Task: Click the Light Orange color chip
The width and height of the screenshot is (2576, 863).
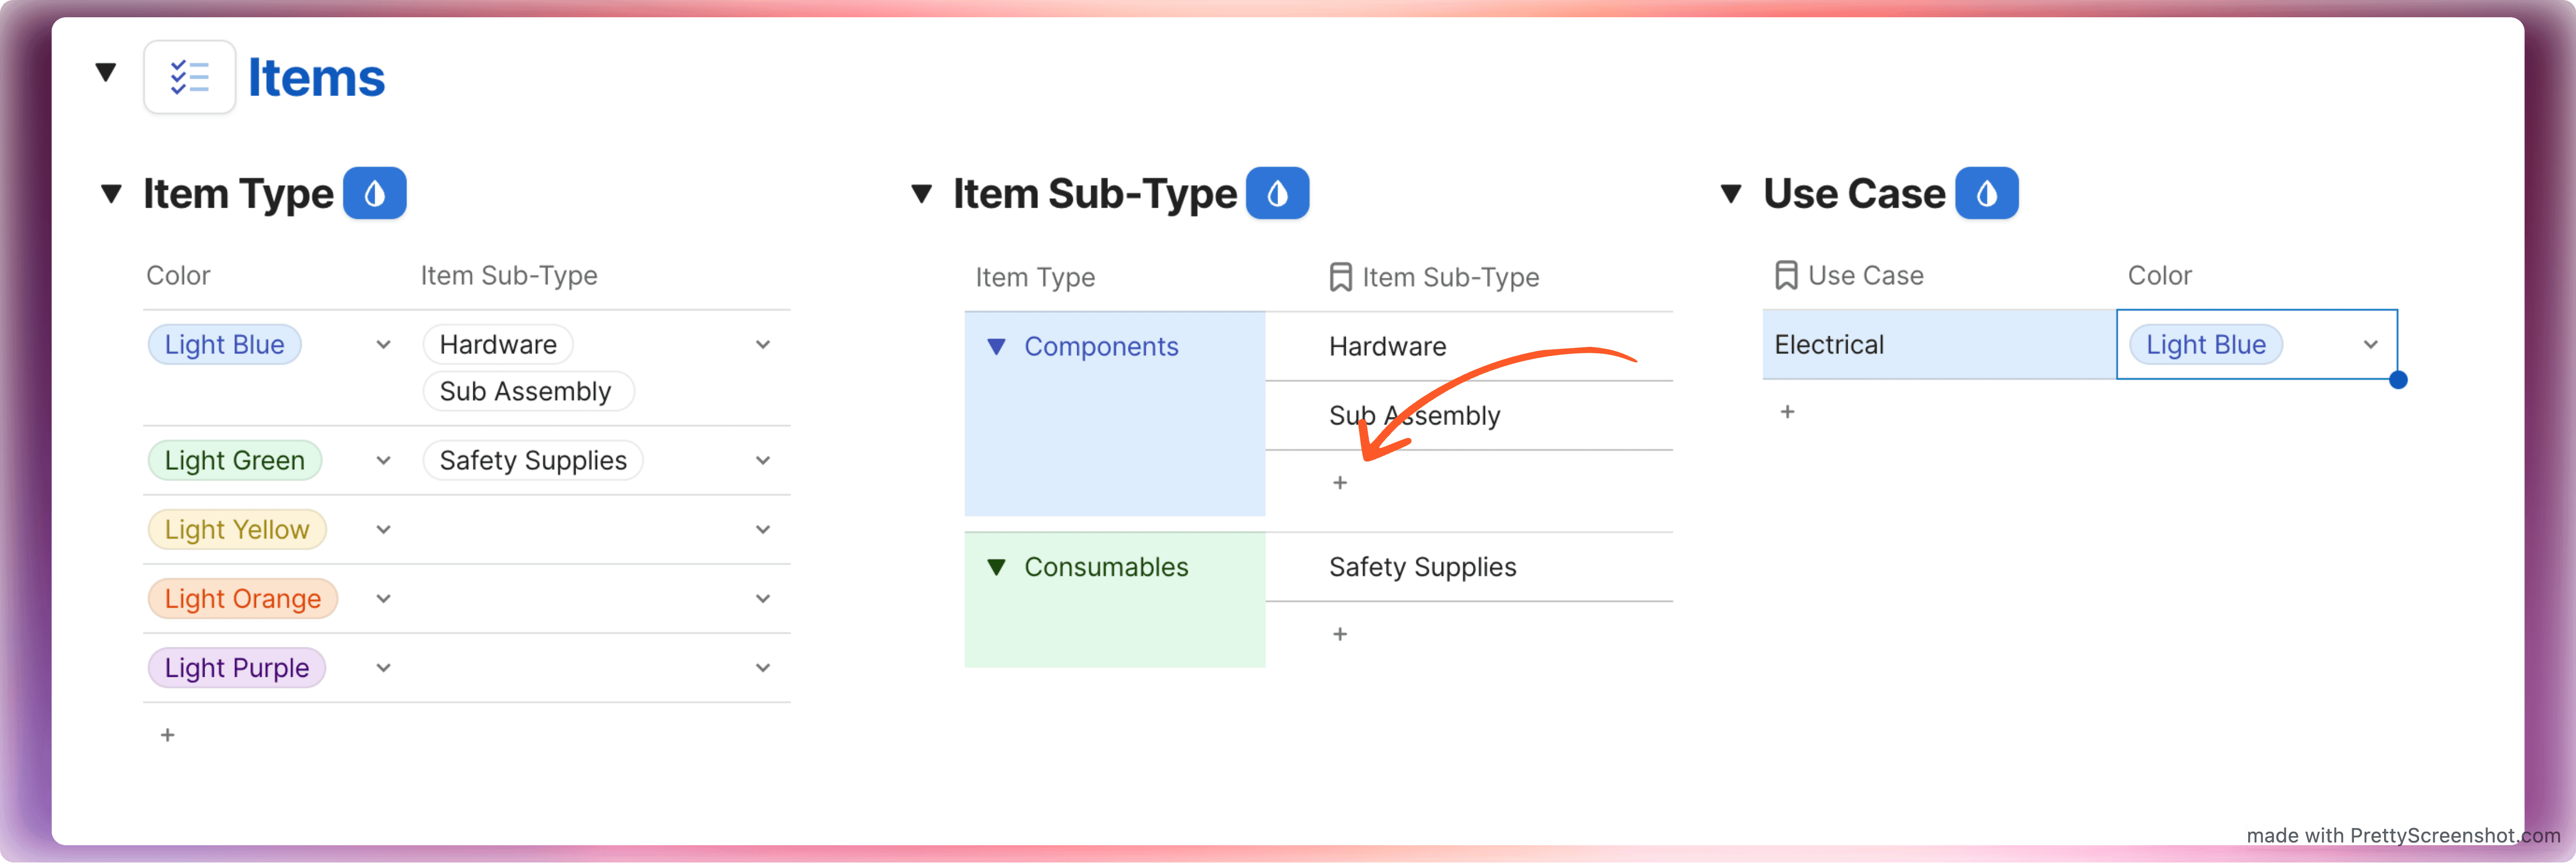Action: click(243, 599)
